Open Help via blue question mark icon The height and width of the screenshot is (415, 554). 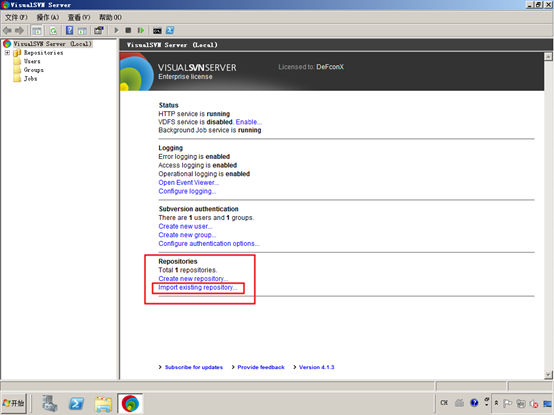coord(70,30)
